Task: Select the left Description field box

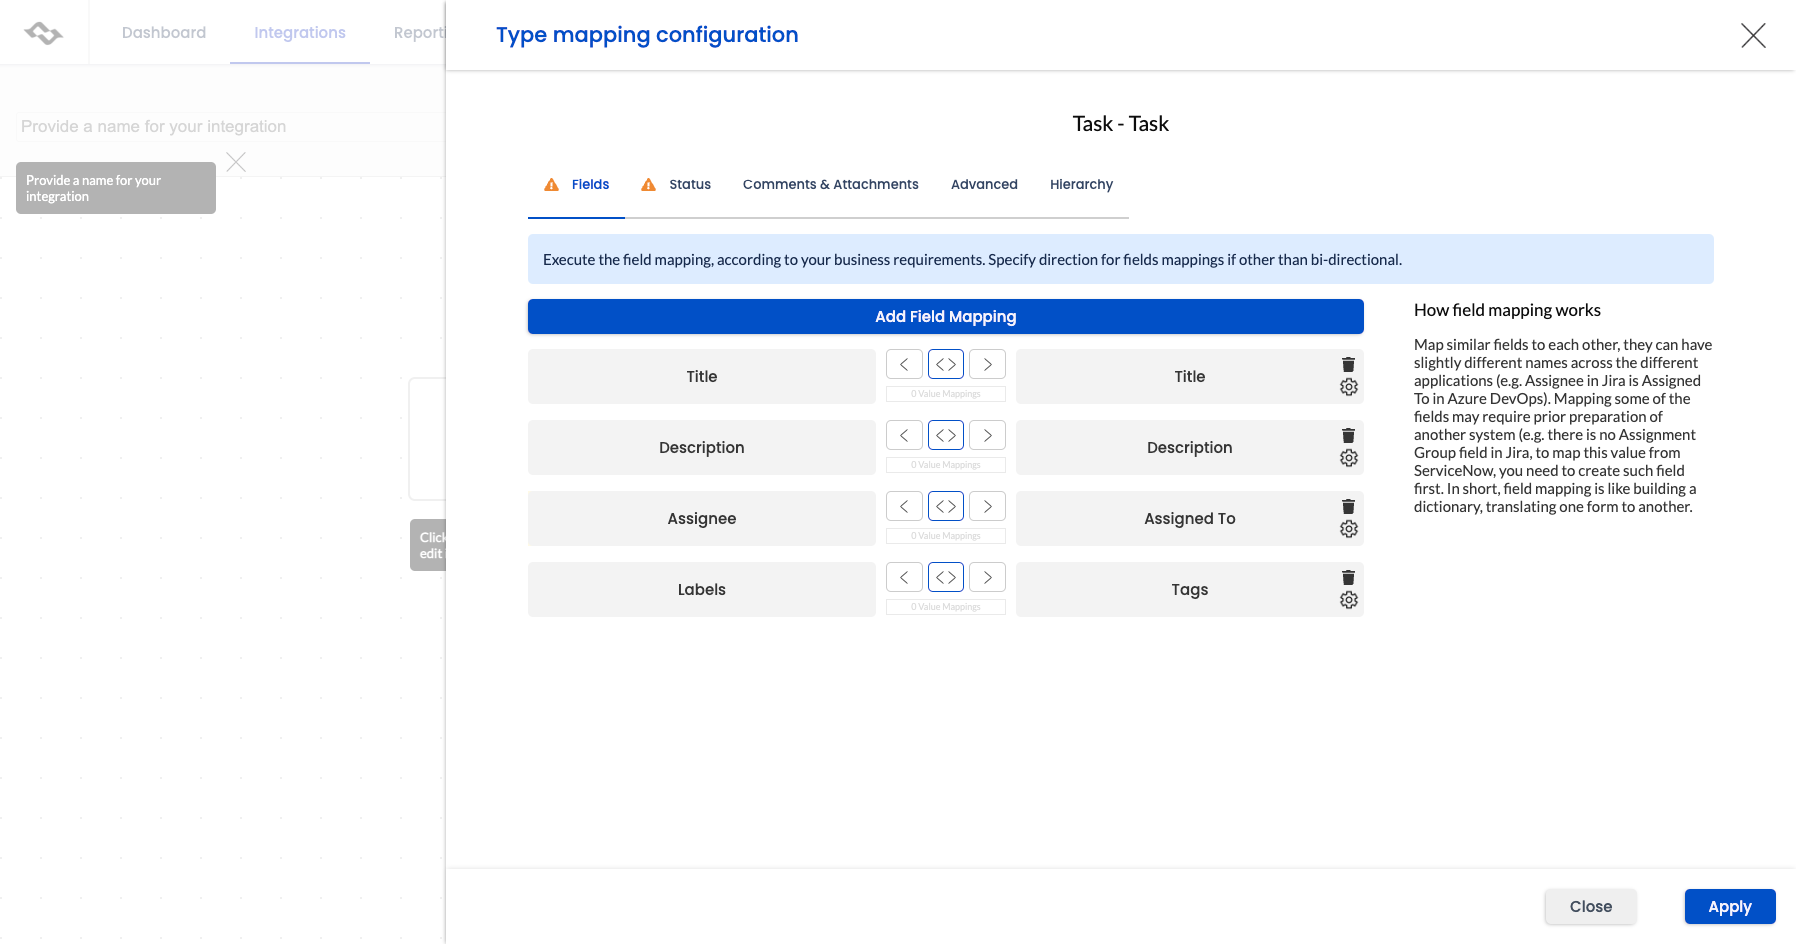Action: [x=702, y=448]
